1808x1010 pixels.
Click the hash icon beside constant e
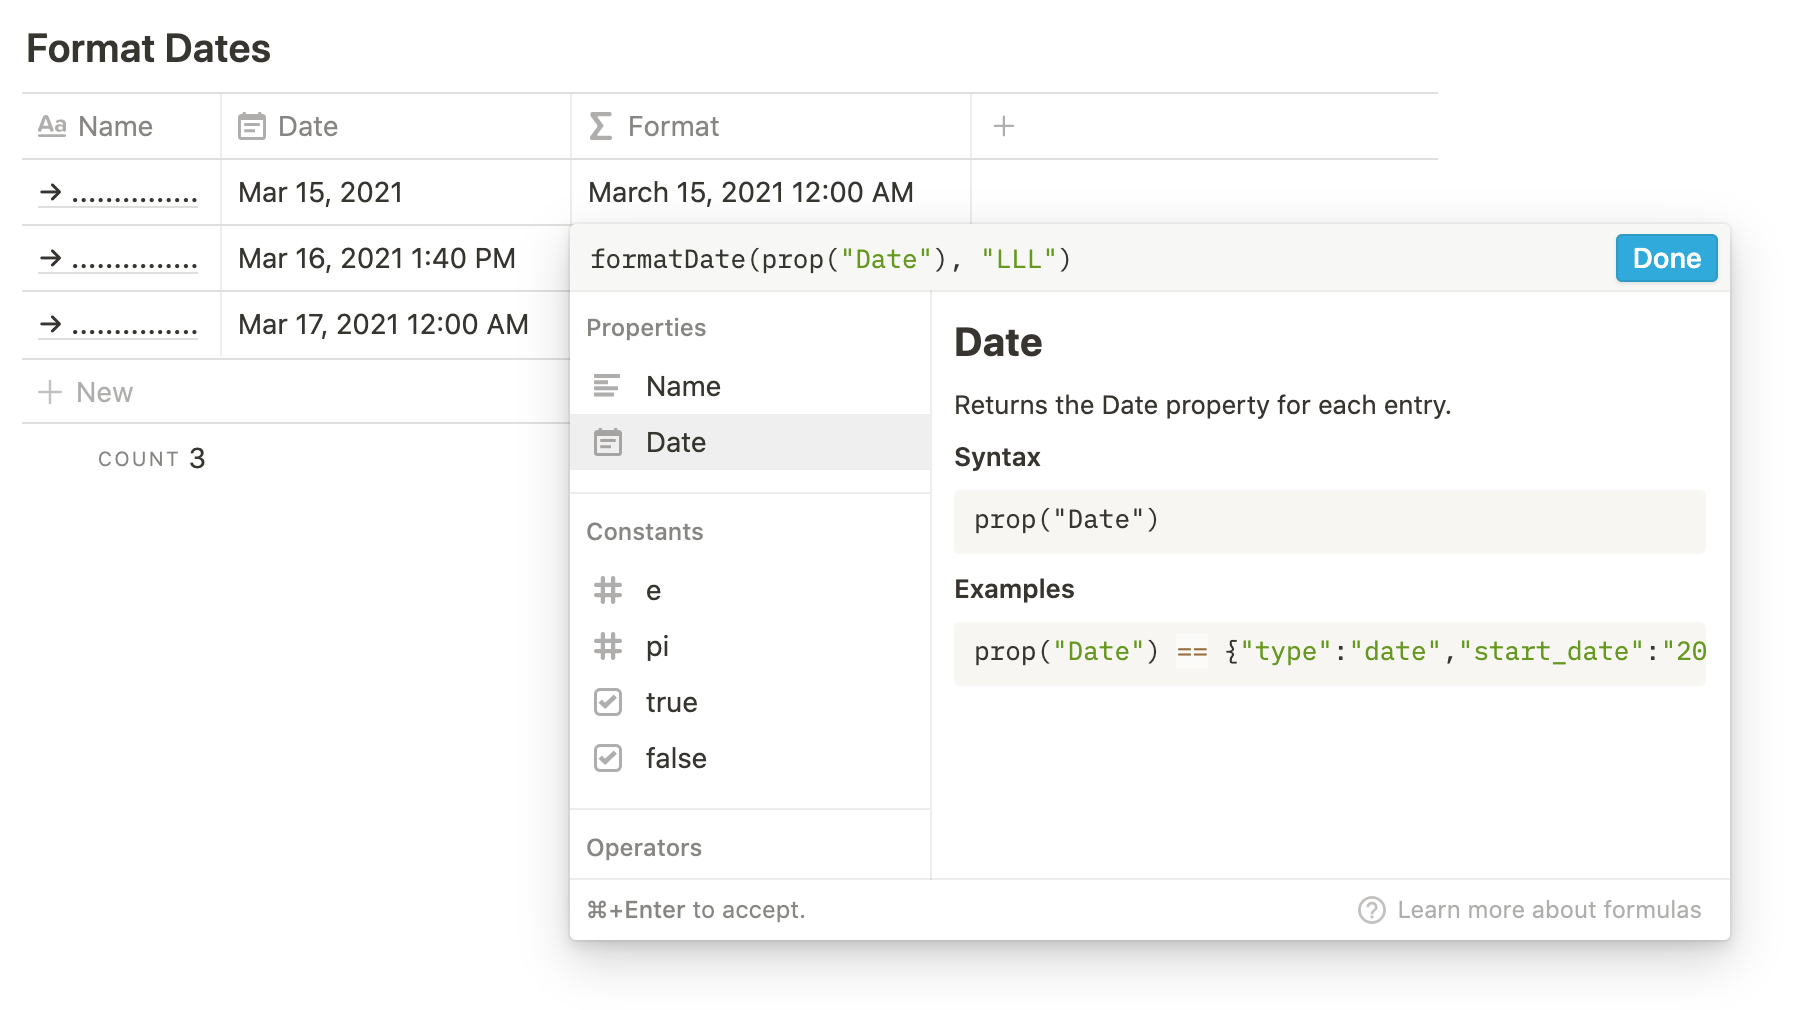pos(608,590)
